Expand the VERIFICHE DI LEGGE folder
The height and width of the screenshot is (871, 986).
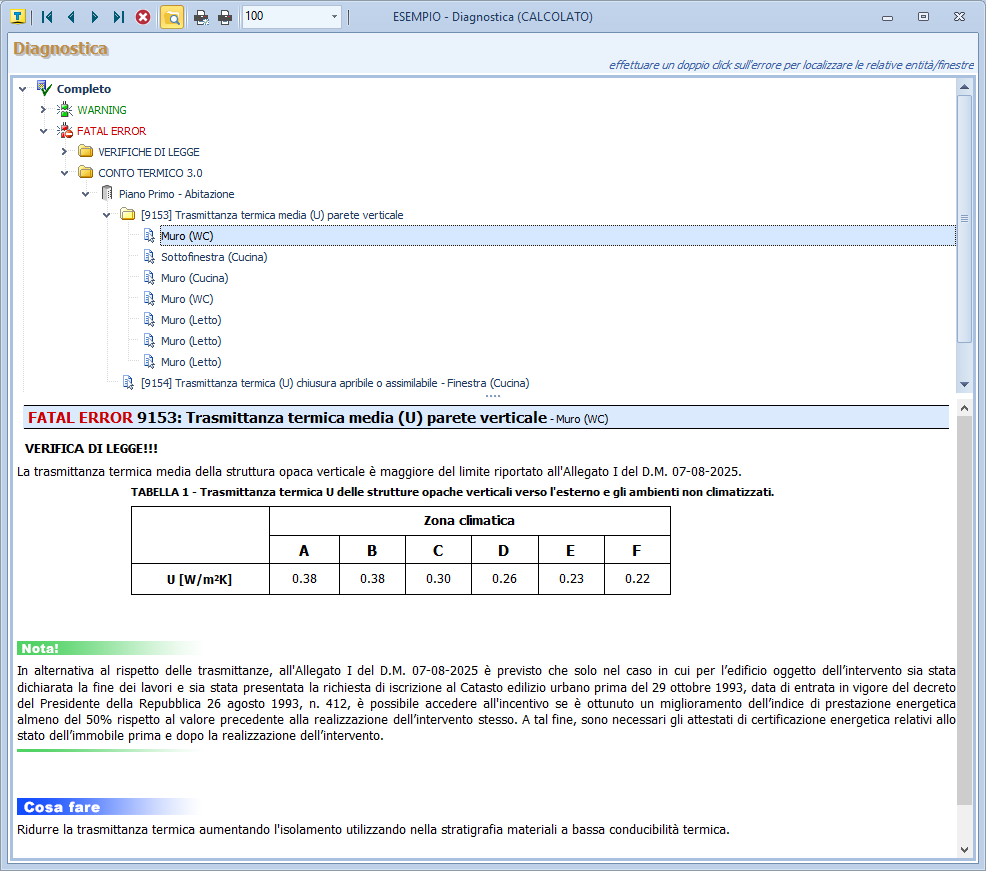(x=64, y=152)
